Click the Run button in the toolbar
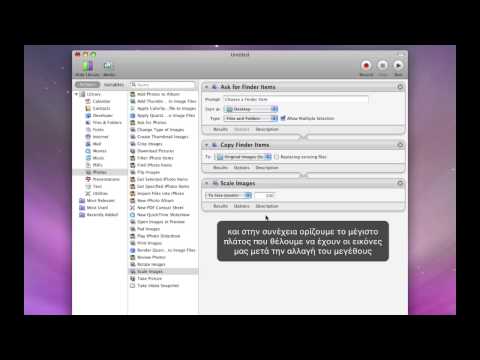 [x=398, y=66]
